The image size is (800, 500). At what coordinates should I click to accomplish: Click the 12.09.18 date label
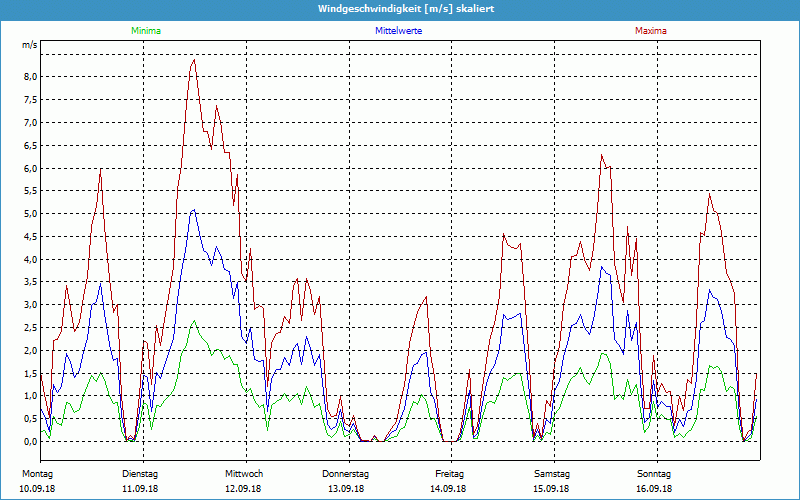(x=243, y=489)
